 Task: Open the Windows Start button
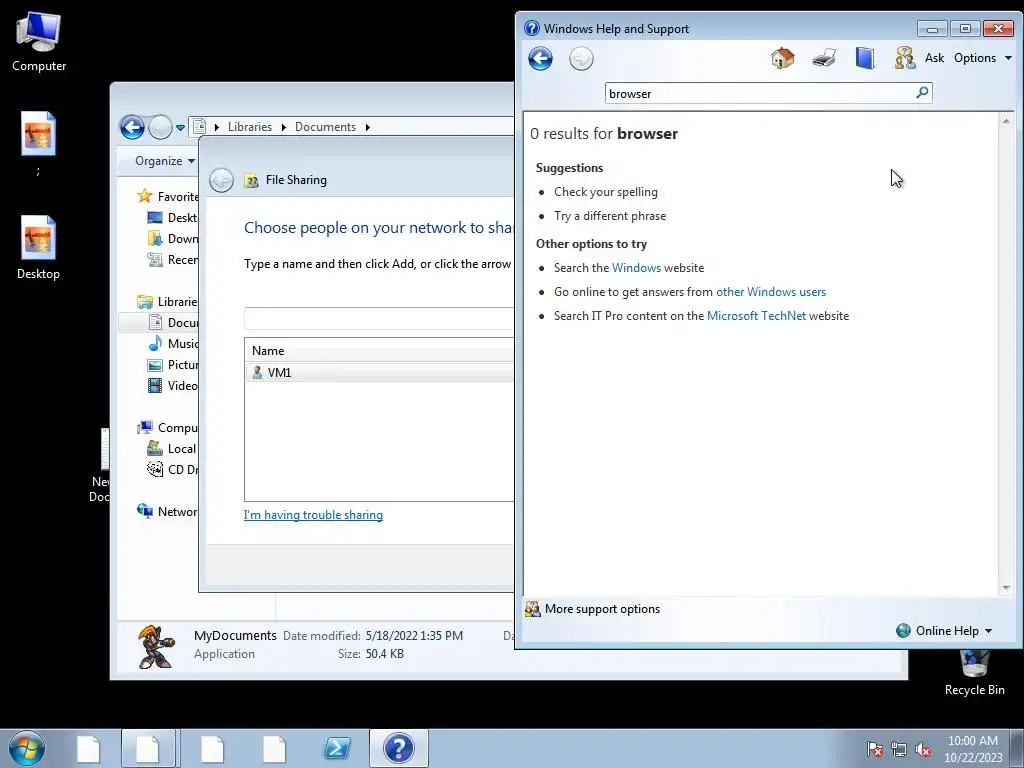(27, 748)
